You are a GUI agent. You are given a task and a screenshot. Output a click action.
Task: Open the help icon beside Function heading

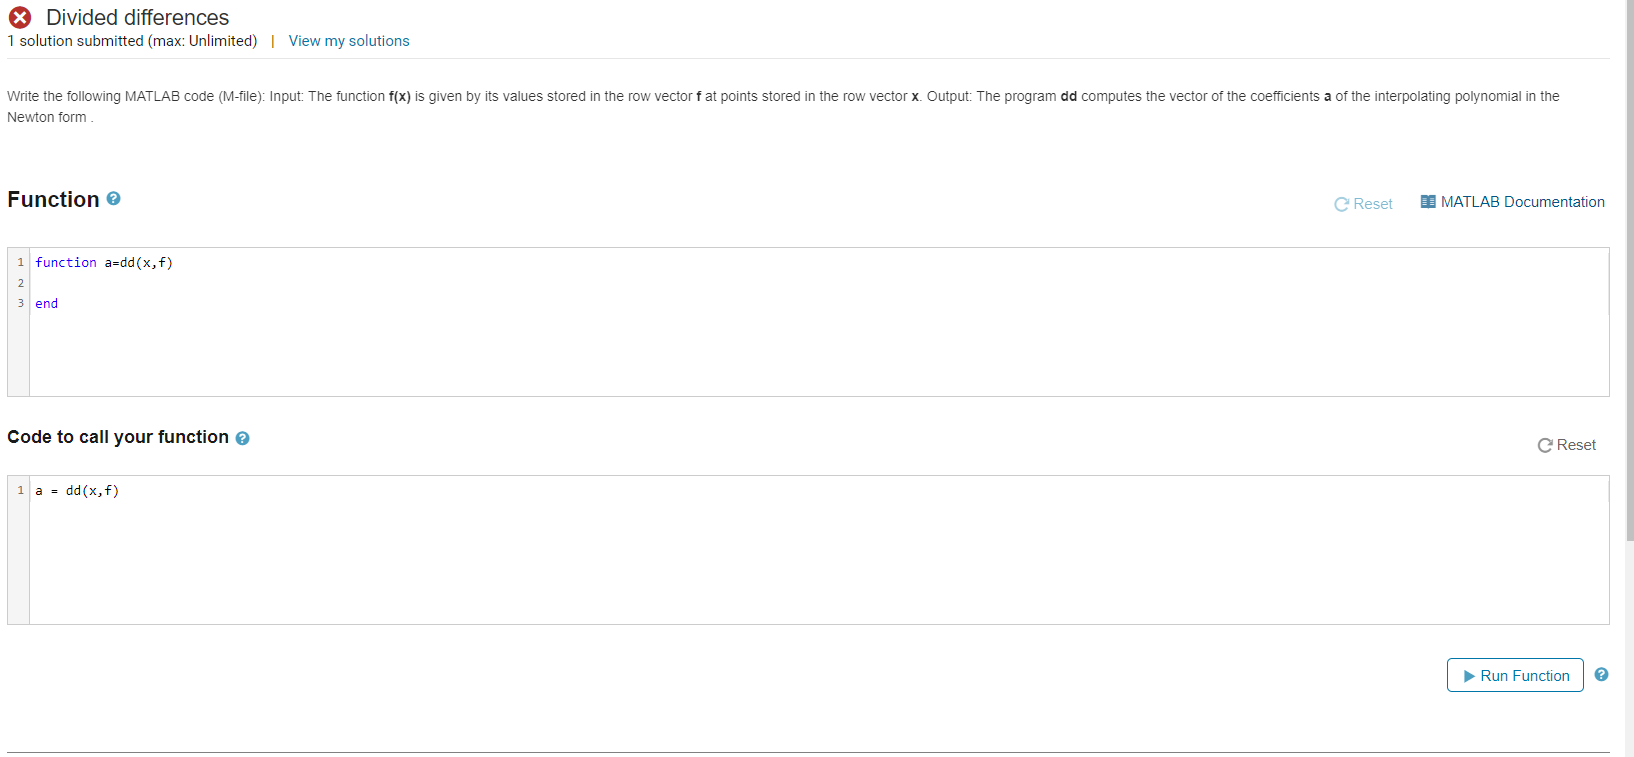[x=112, y=198]
